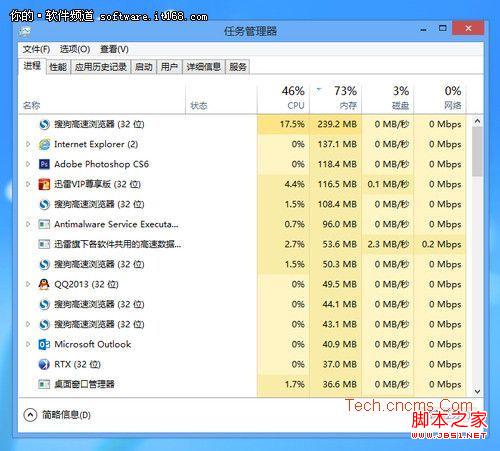
Task: Click the 137.1 MB memory value
Action: click(x=337, y=144)
